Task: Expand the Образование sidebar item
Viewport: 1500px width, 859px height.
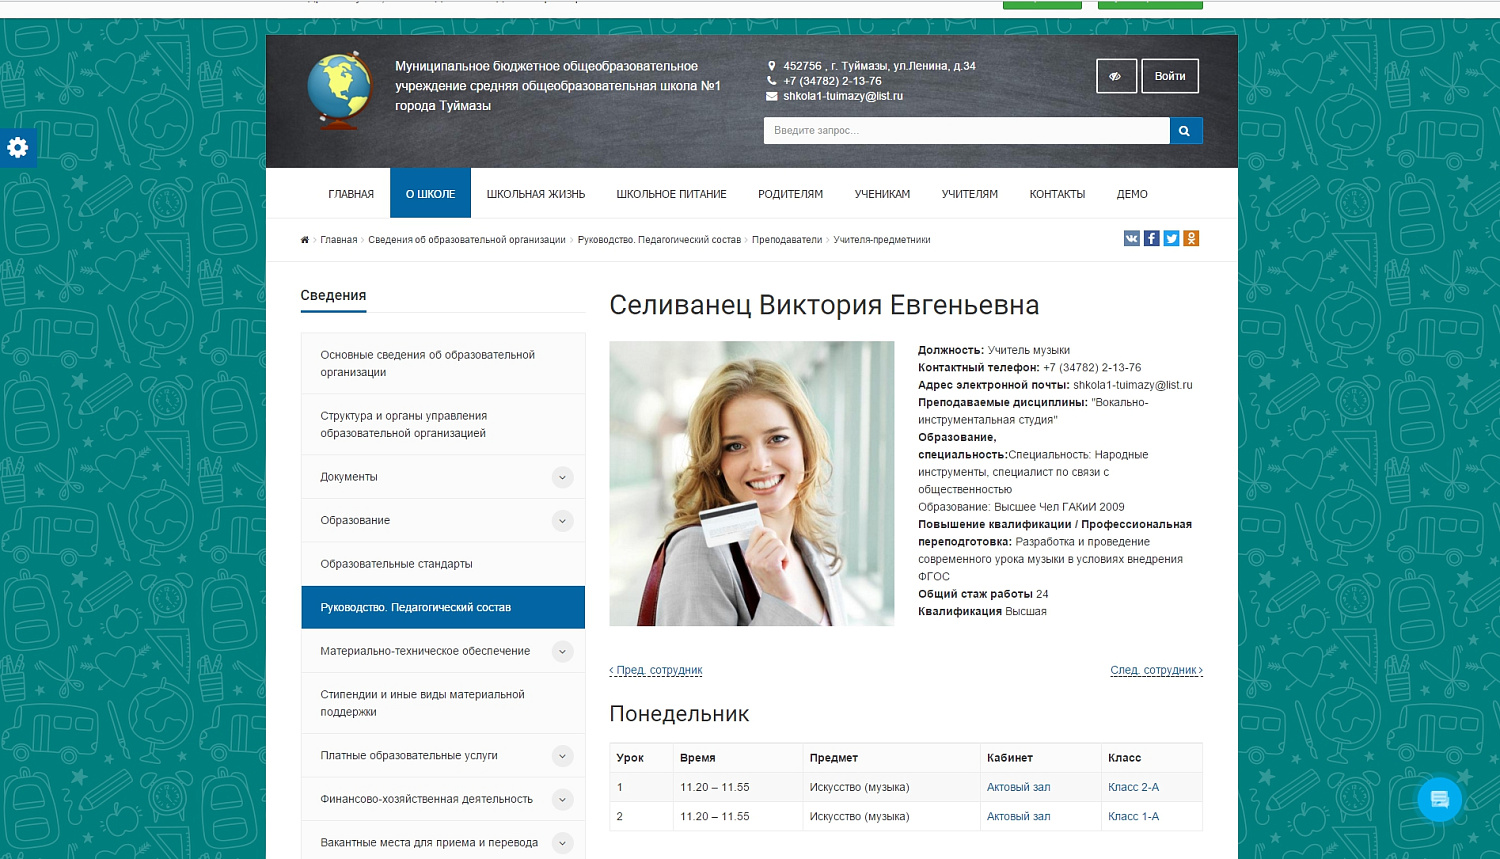Action: tap(563, 520)
